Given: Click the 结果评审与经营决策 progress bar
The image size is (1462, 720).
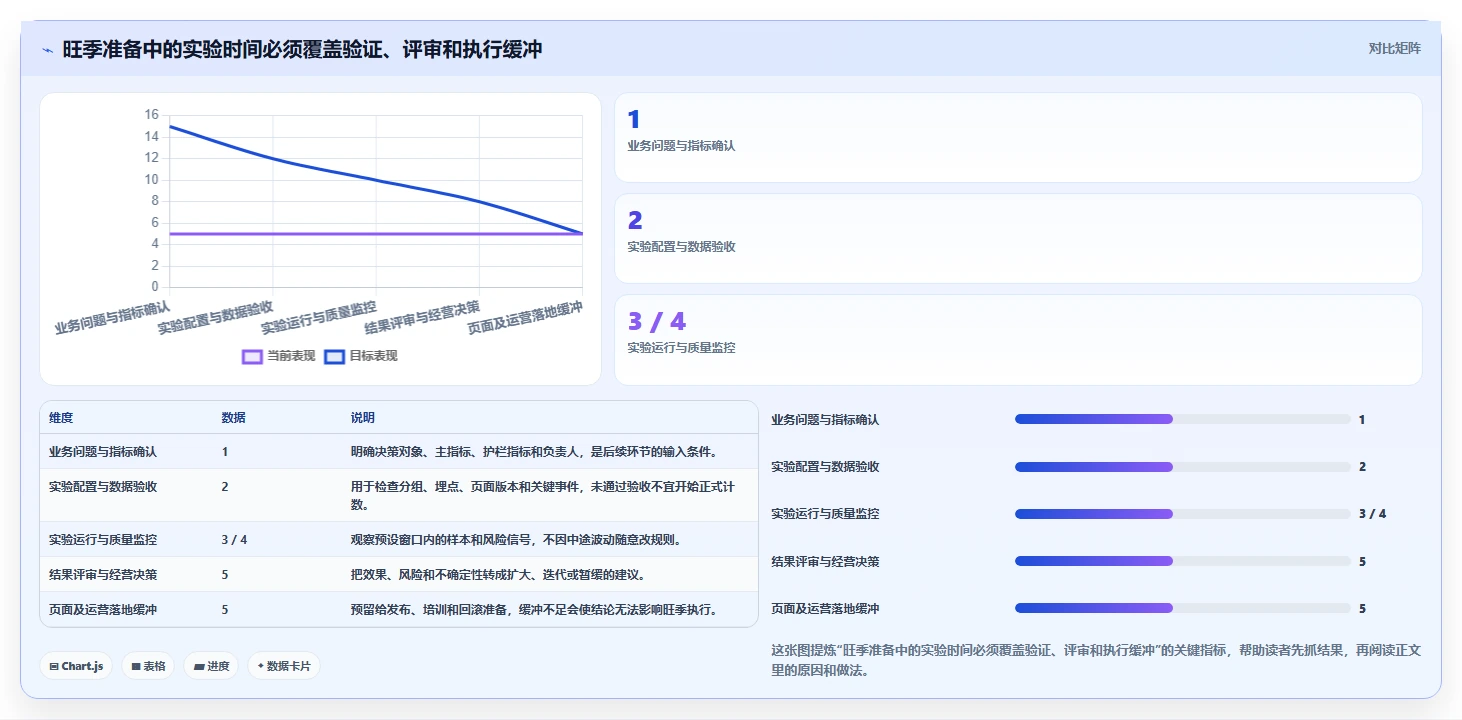Looking at the screenshot, I should tap(1182, 561).
